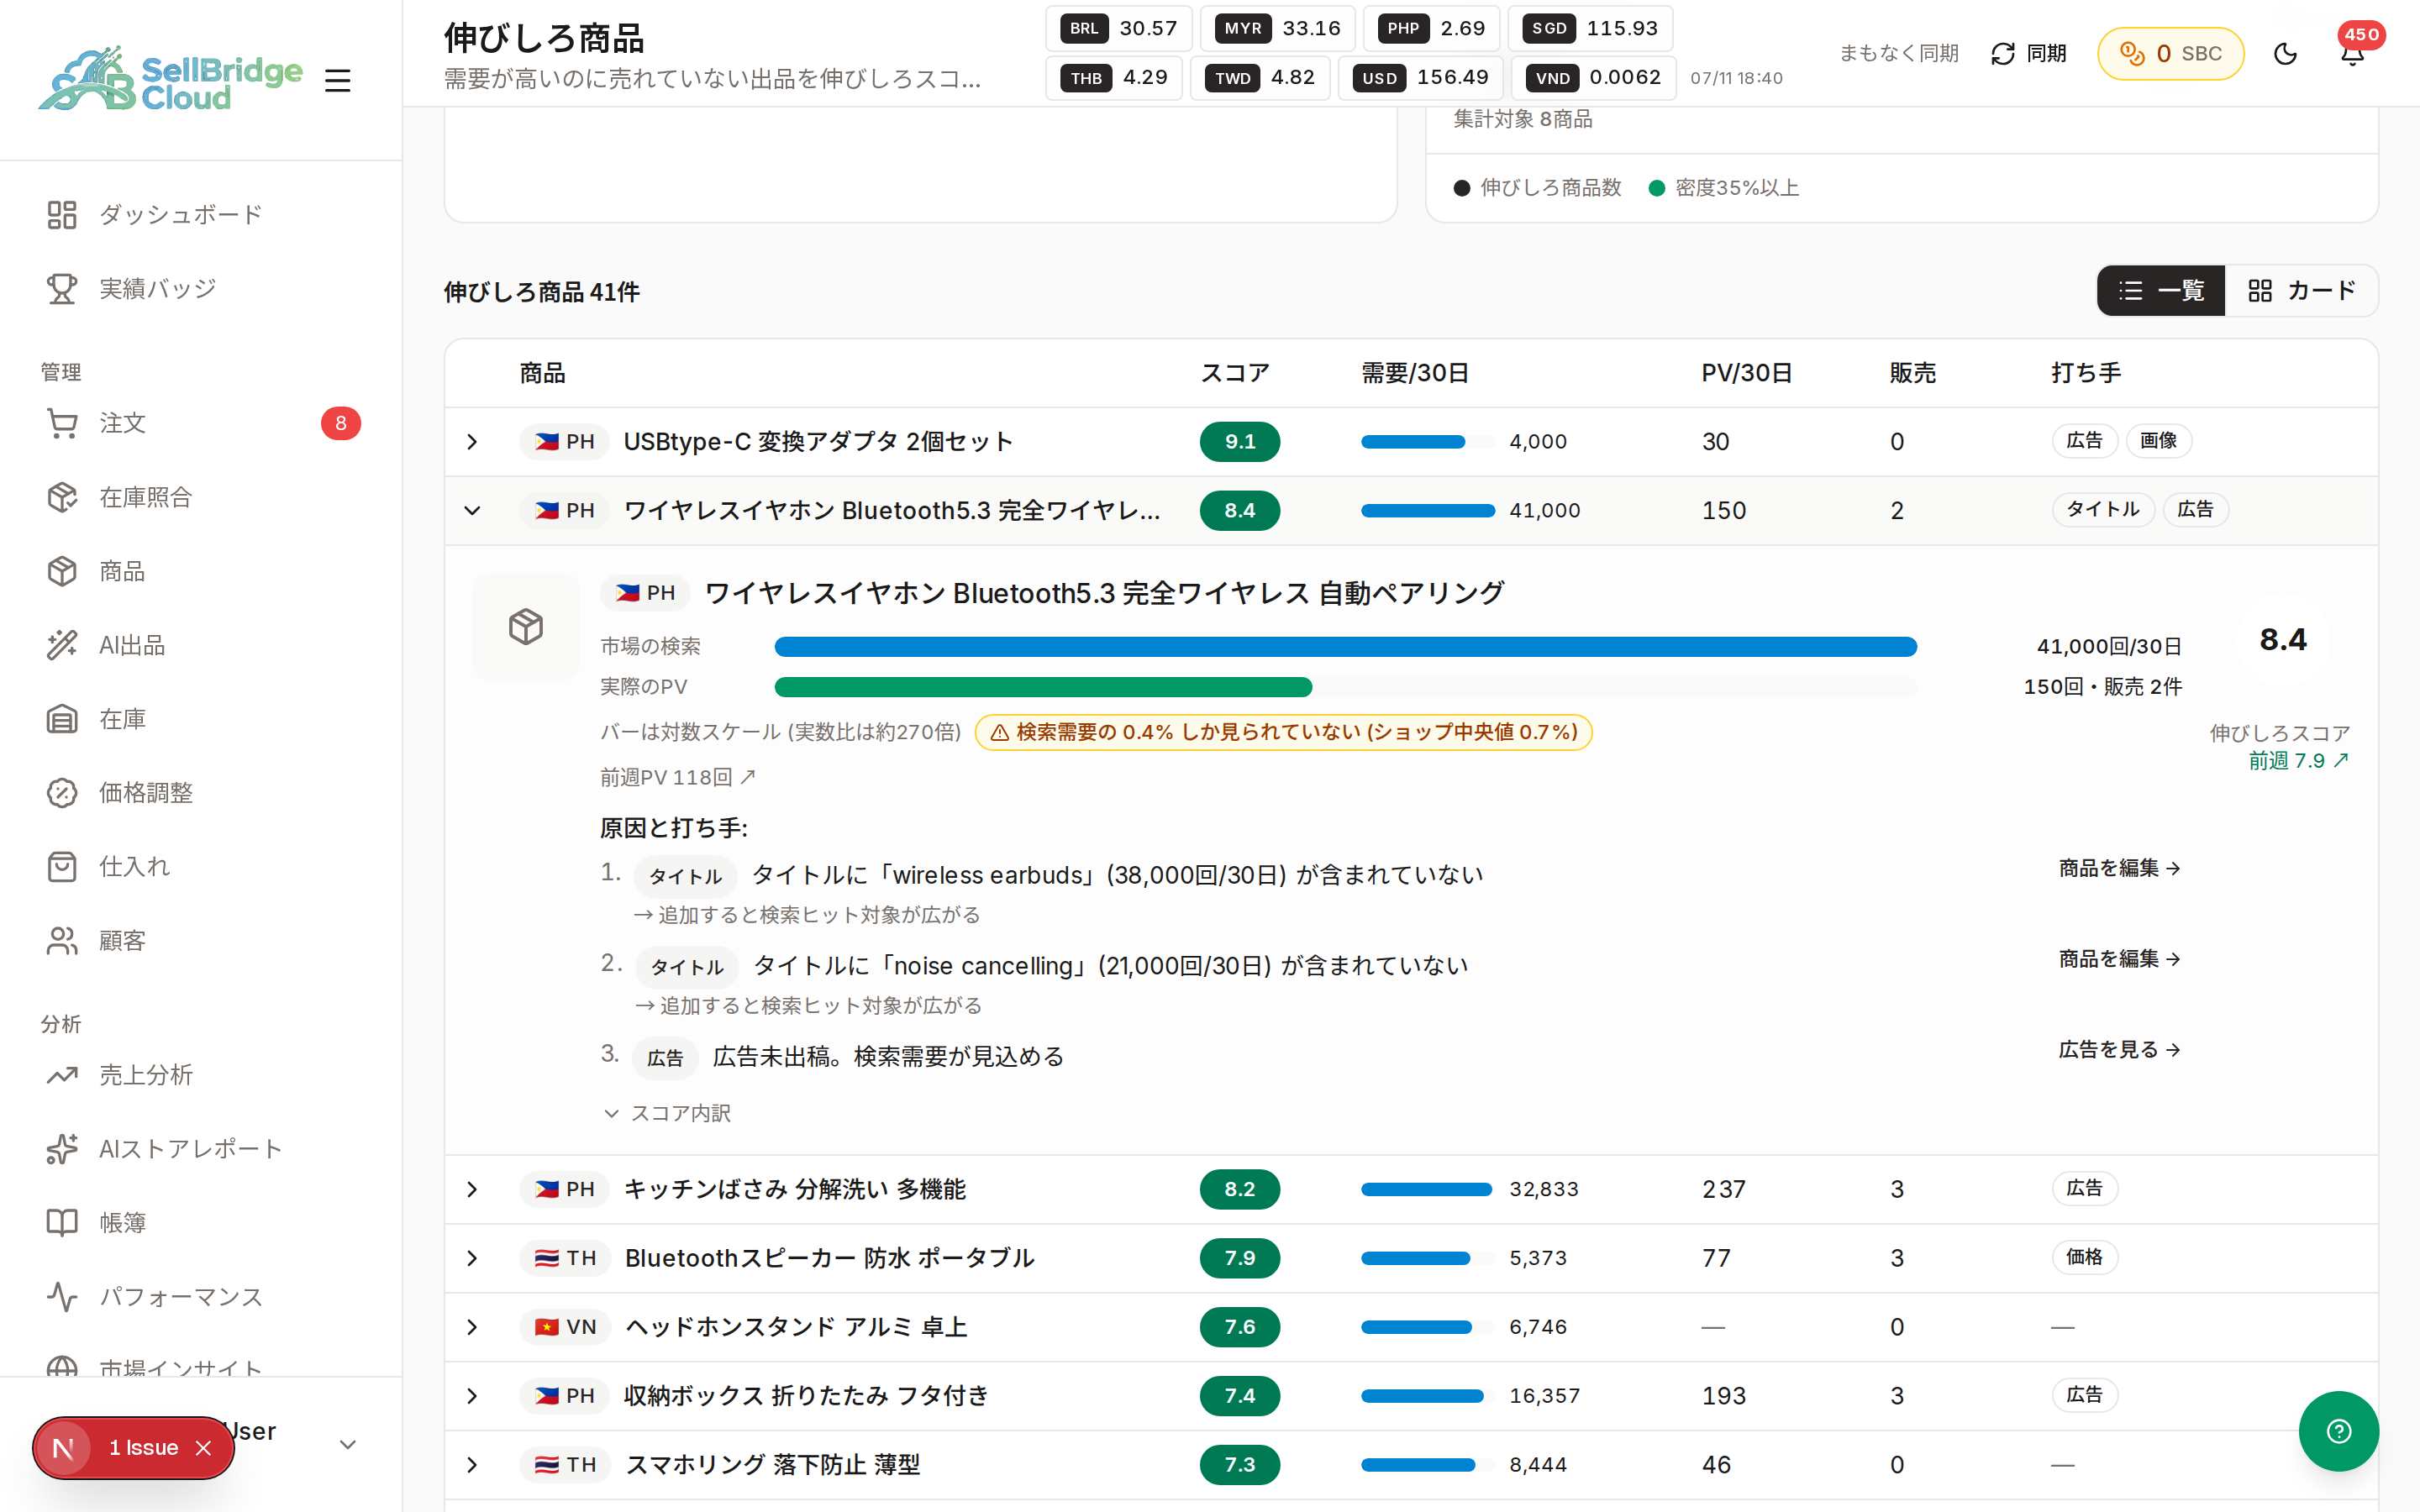Collapse ワイヤレスイヤホン row
This screenshot has height=1512, width=2420.
(x=472, y=511)
